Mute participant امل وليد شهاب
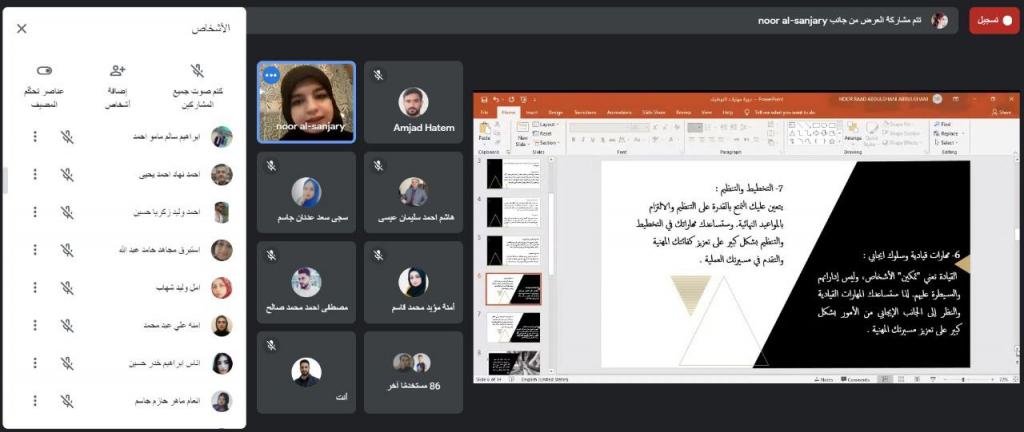The image size is (1024, 432). pyautogui.click(x=67, y=287)
